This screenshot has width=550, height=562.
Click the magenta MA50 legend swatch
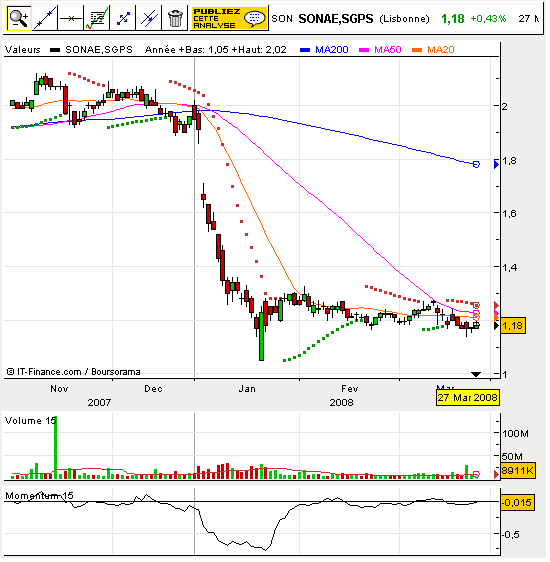pyautogui.click(x=364, y=50)
